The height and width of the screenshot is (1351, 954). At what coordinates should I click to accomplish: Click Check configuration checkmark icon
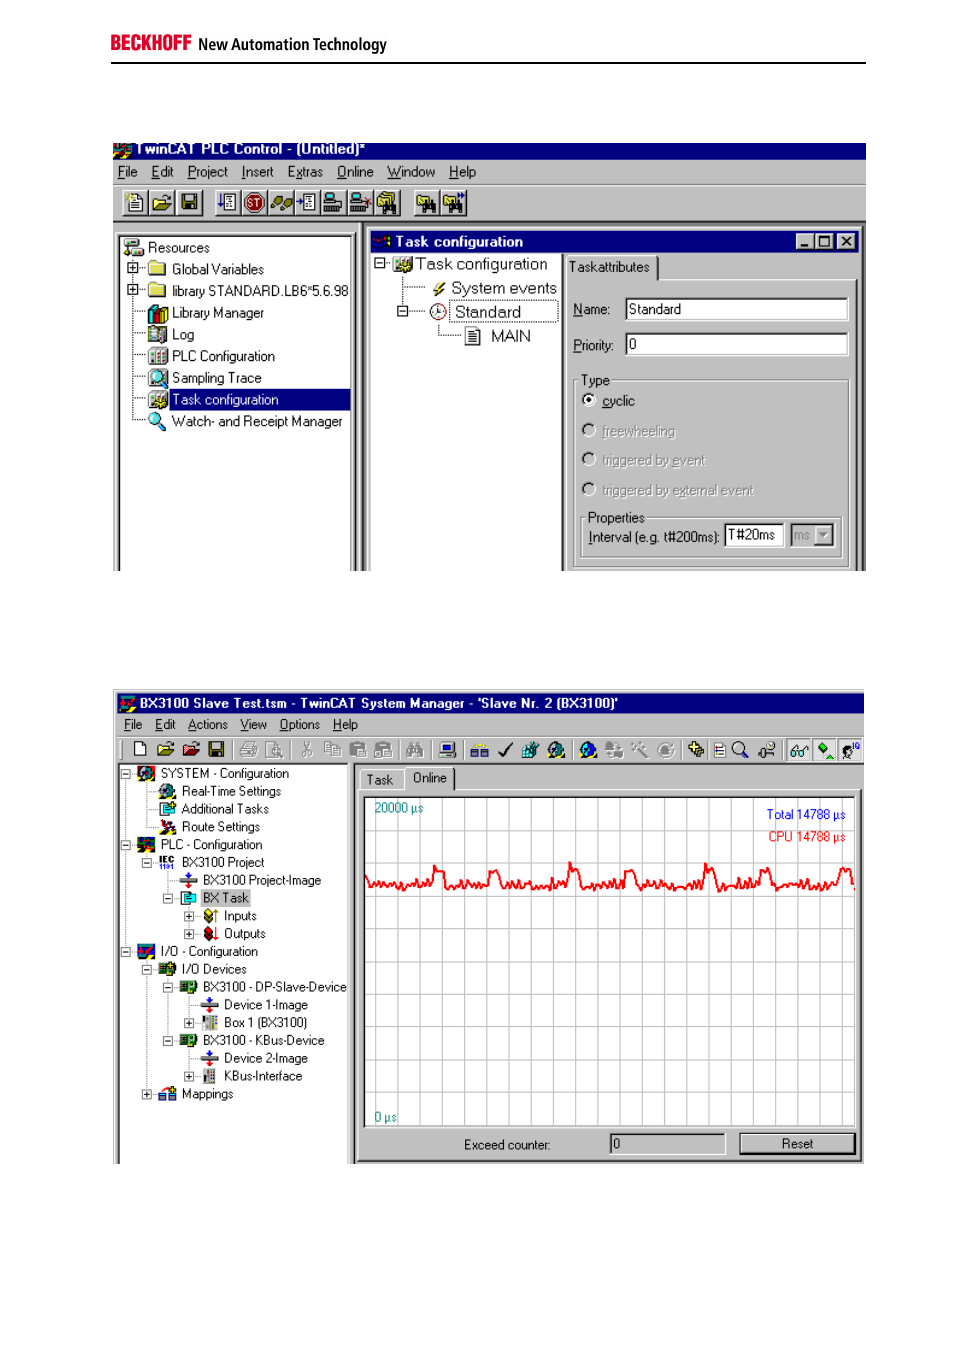click(505, 749)
